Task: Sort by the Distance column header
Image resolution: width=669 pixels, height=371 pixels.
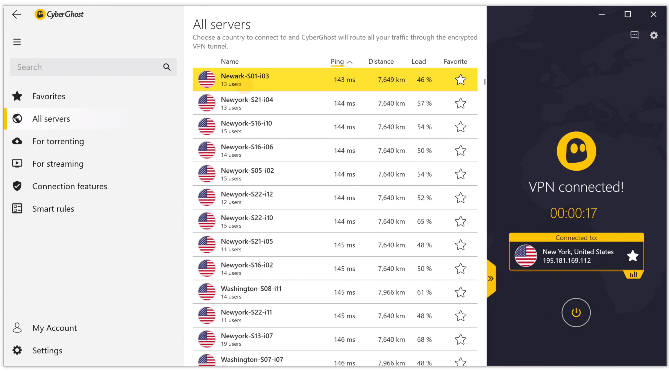Action: (381, 61)
